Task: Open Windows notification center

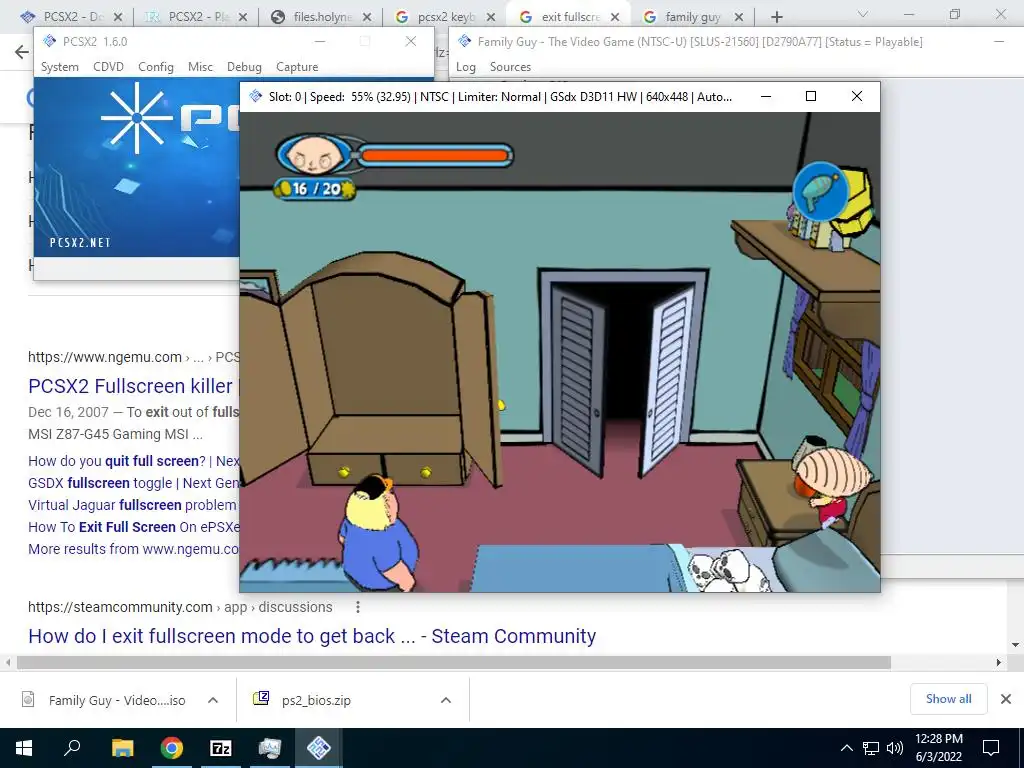Action: pyautogui.click(x=991, y=748)
